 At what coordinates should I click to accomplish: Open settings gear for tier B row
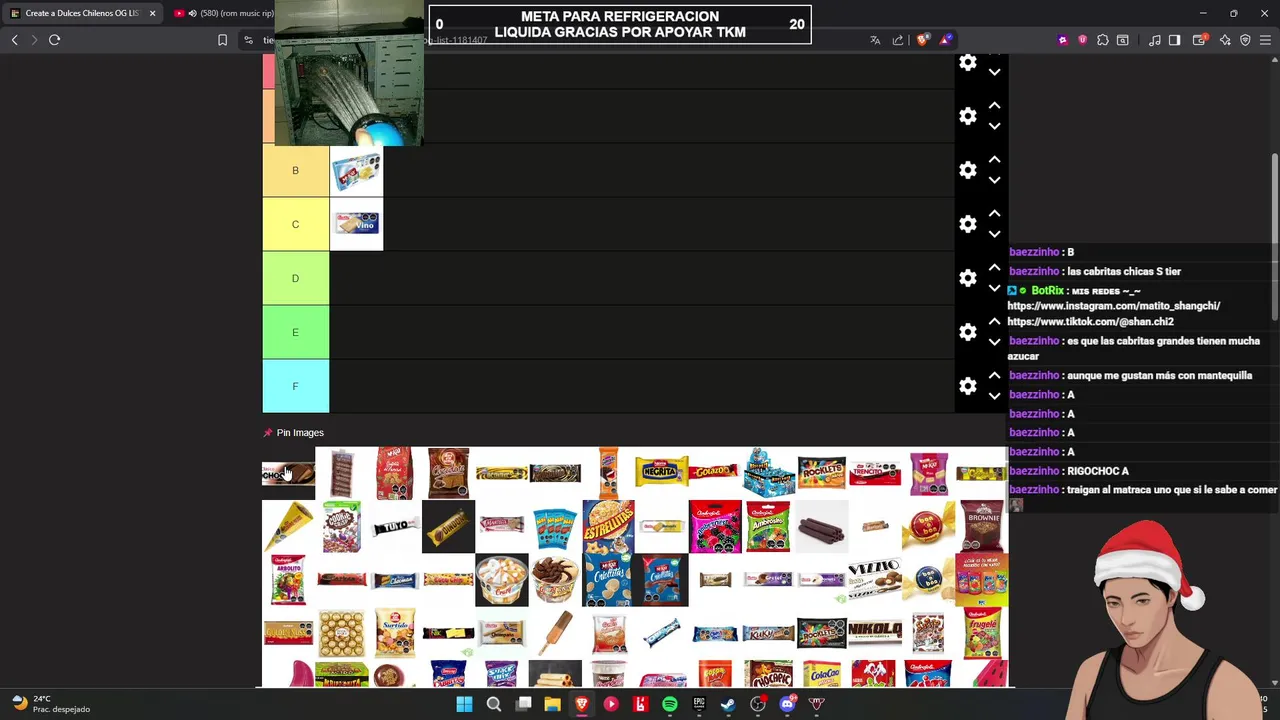click(x=967, y=170)
